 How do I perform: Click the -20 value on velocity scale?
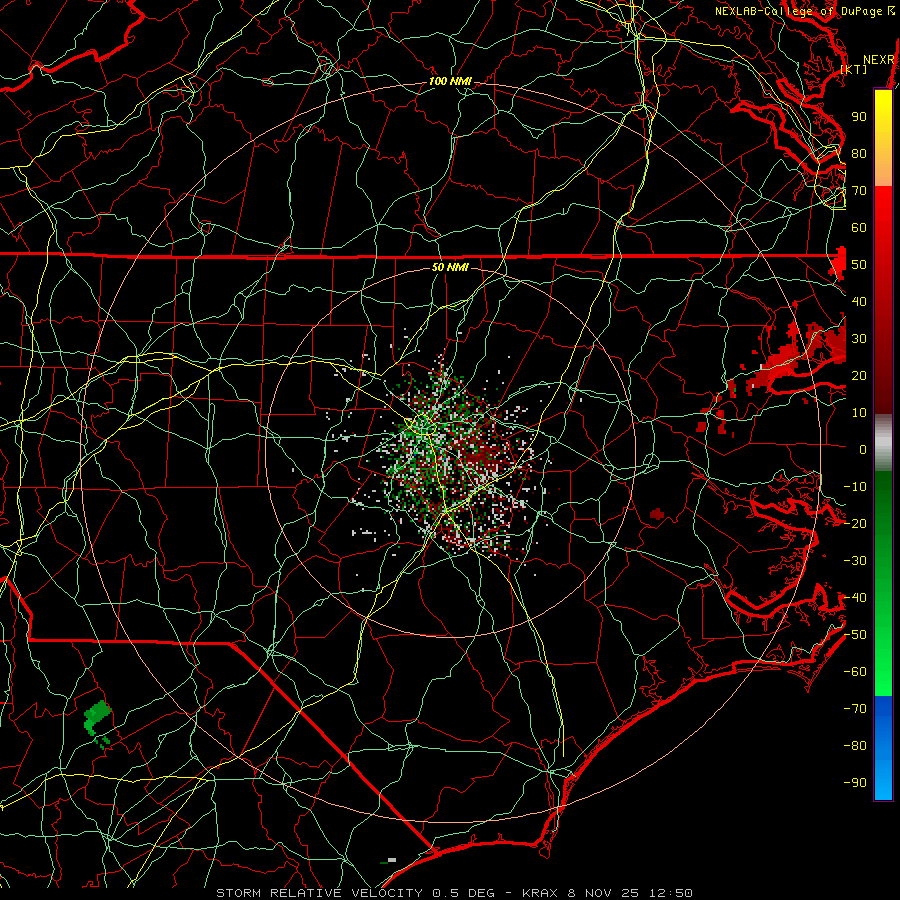(x=855, y=523)
